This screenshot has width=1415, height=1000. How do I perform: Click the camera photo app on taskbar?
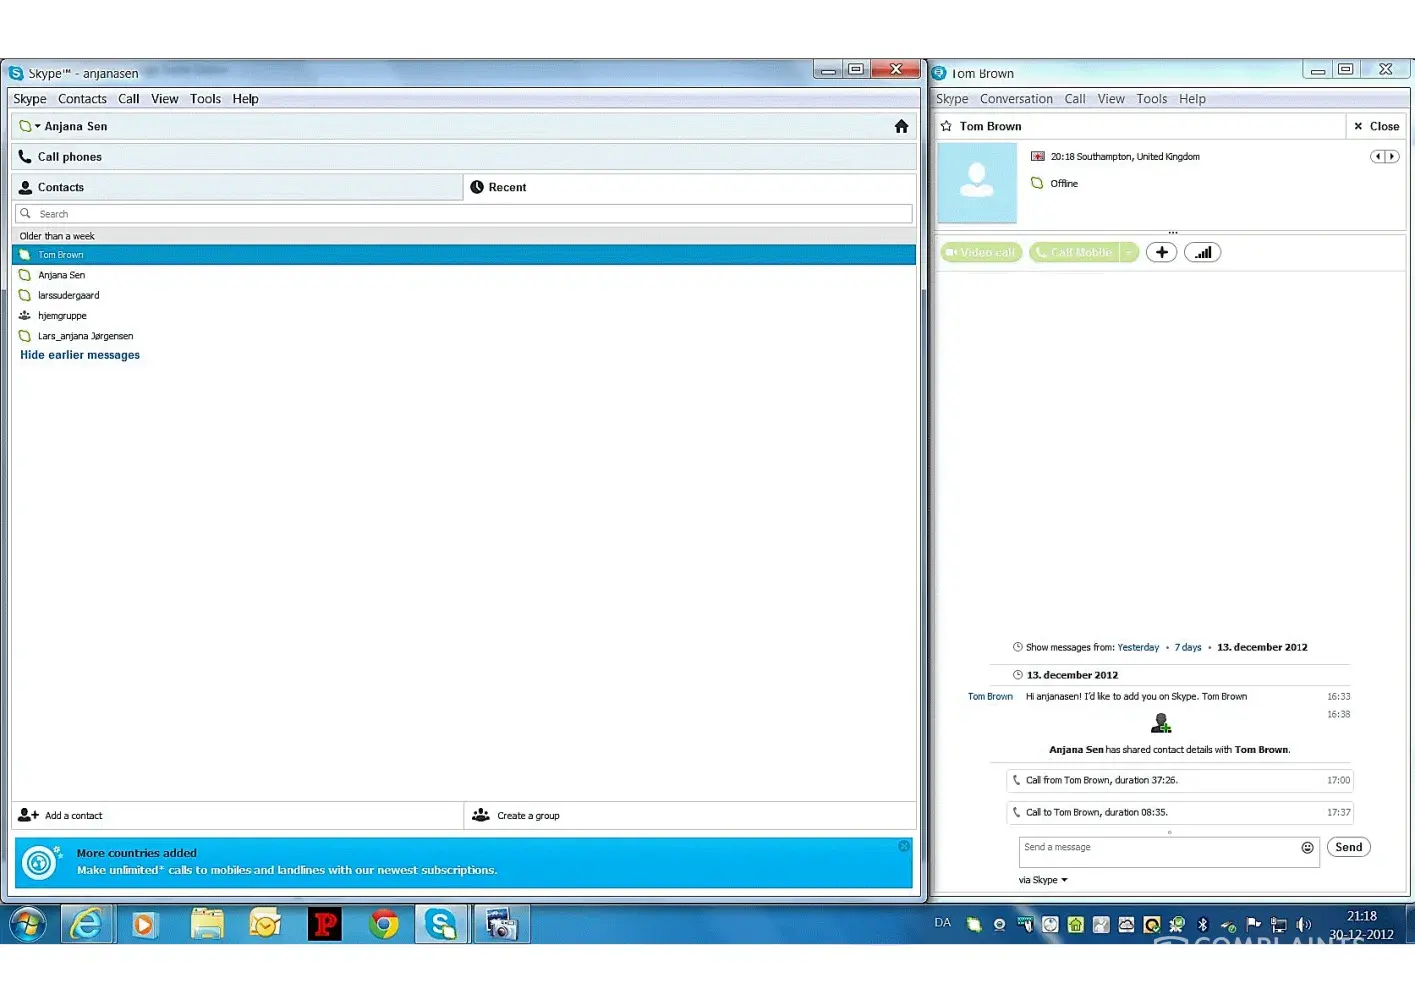click(x=501, y=925)
